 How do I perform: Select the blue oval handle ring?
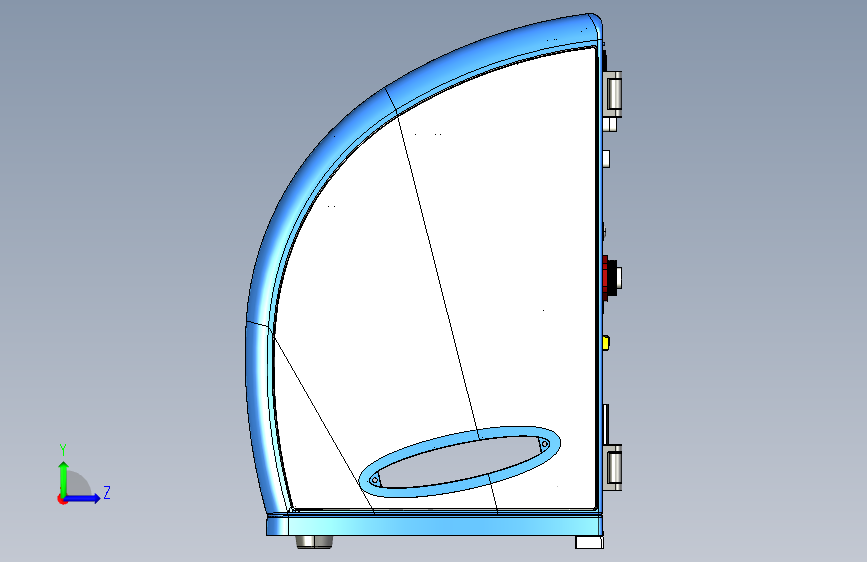click(x=459, y=462)
